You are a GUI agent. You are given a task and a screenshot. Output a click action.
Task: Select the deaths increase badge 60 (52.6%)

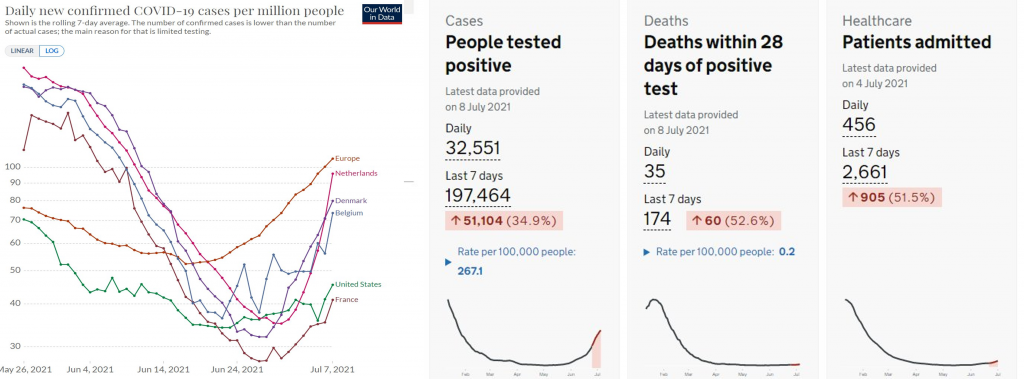pyautogui.click(x=733, y=221)
